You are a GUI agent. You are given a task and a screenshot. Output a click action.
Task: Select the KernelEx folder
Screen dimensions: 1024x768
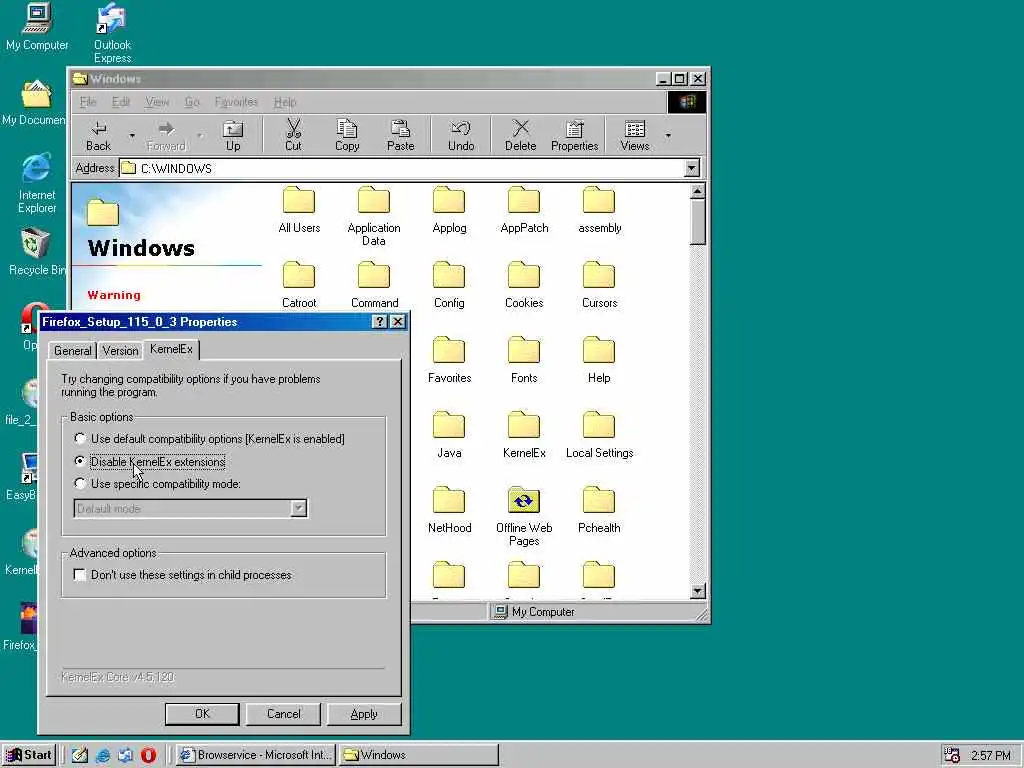524,436
